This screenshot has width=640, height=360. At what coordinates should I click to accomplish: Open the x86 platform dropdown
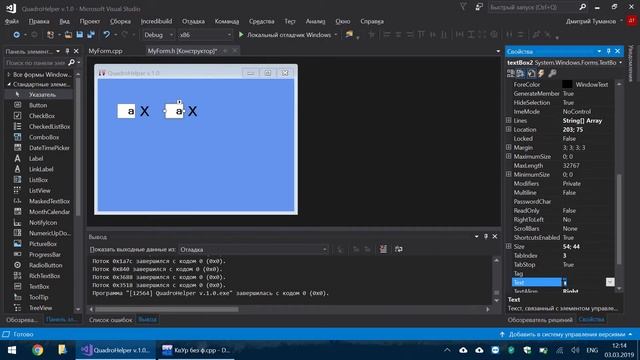[205, 35]
